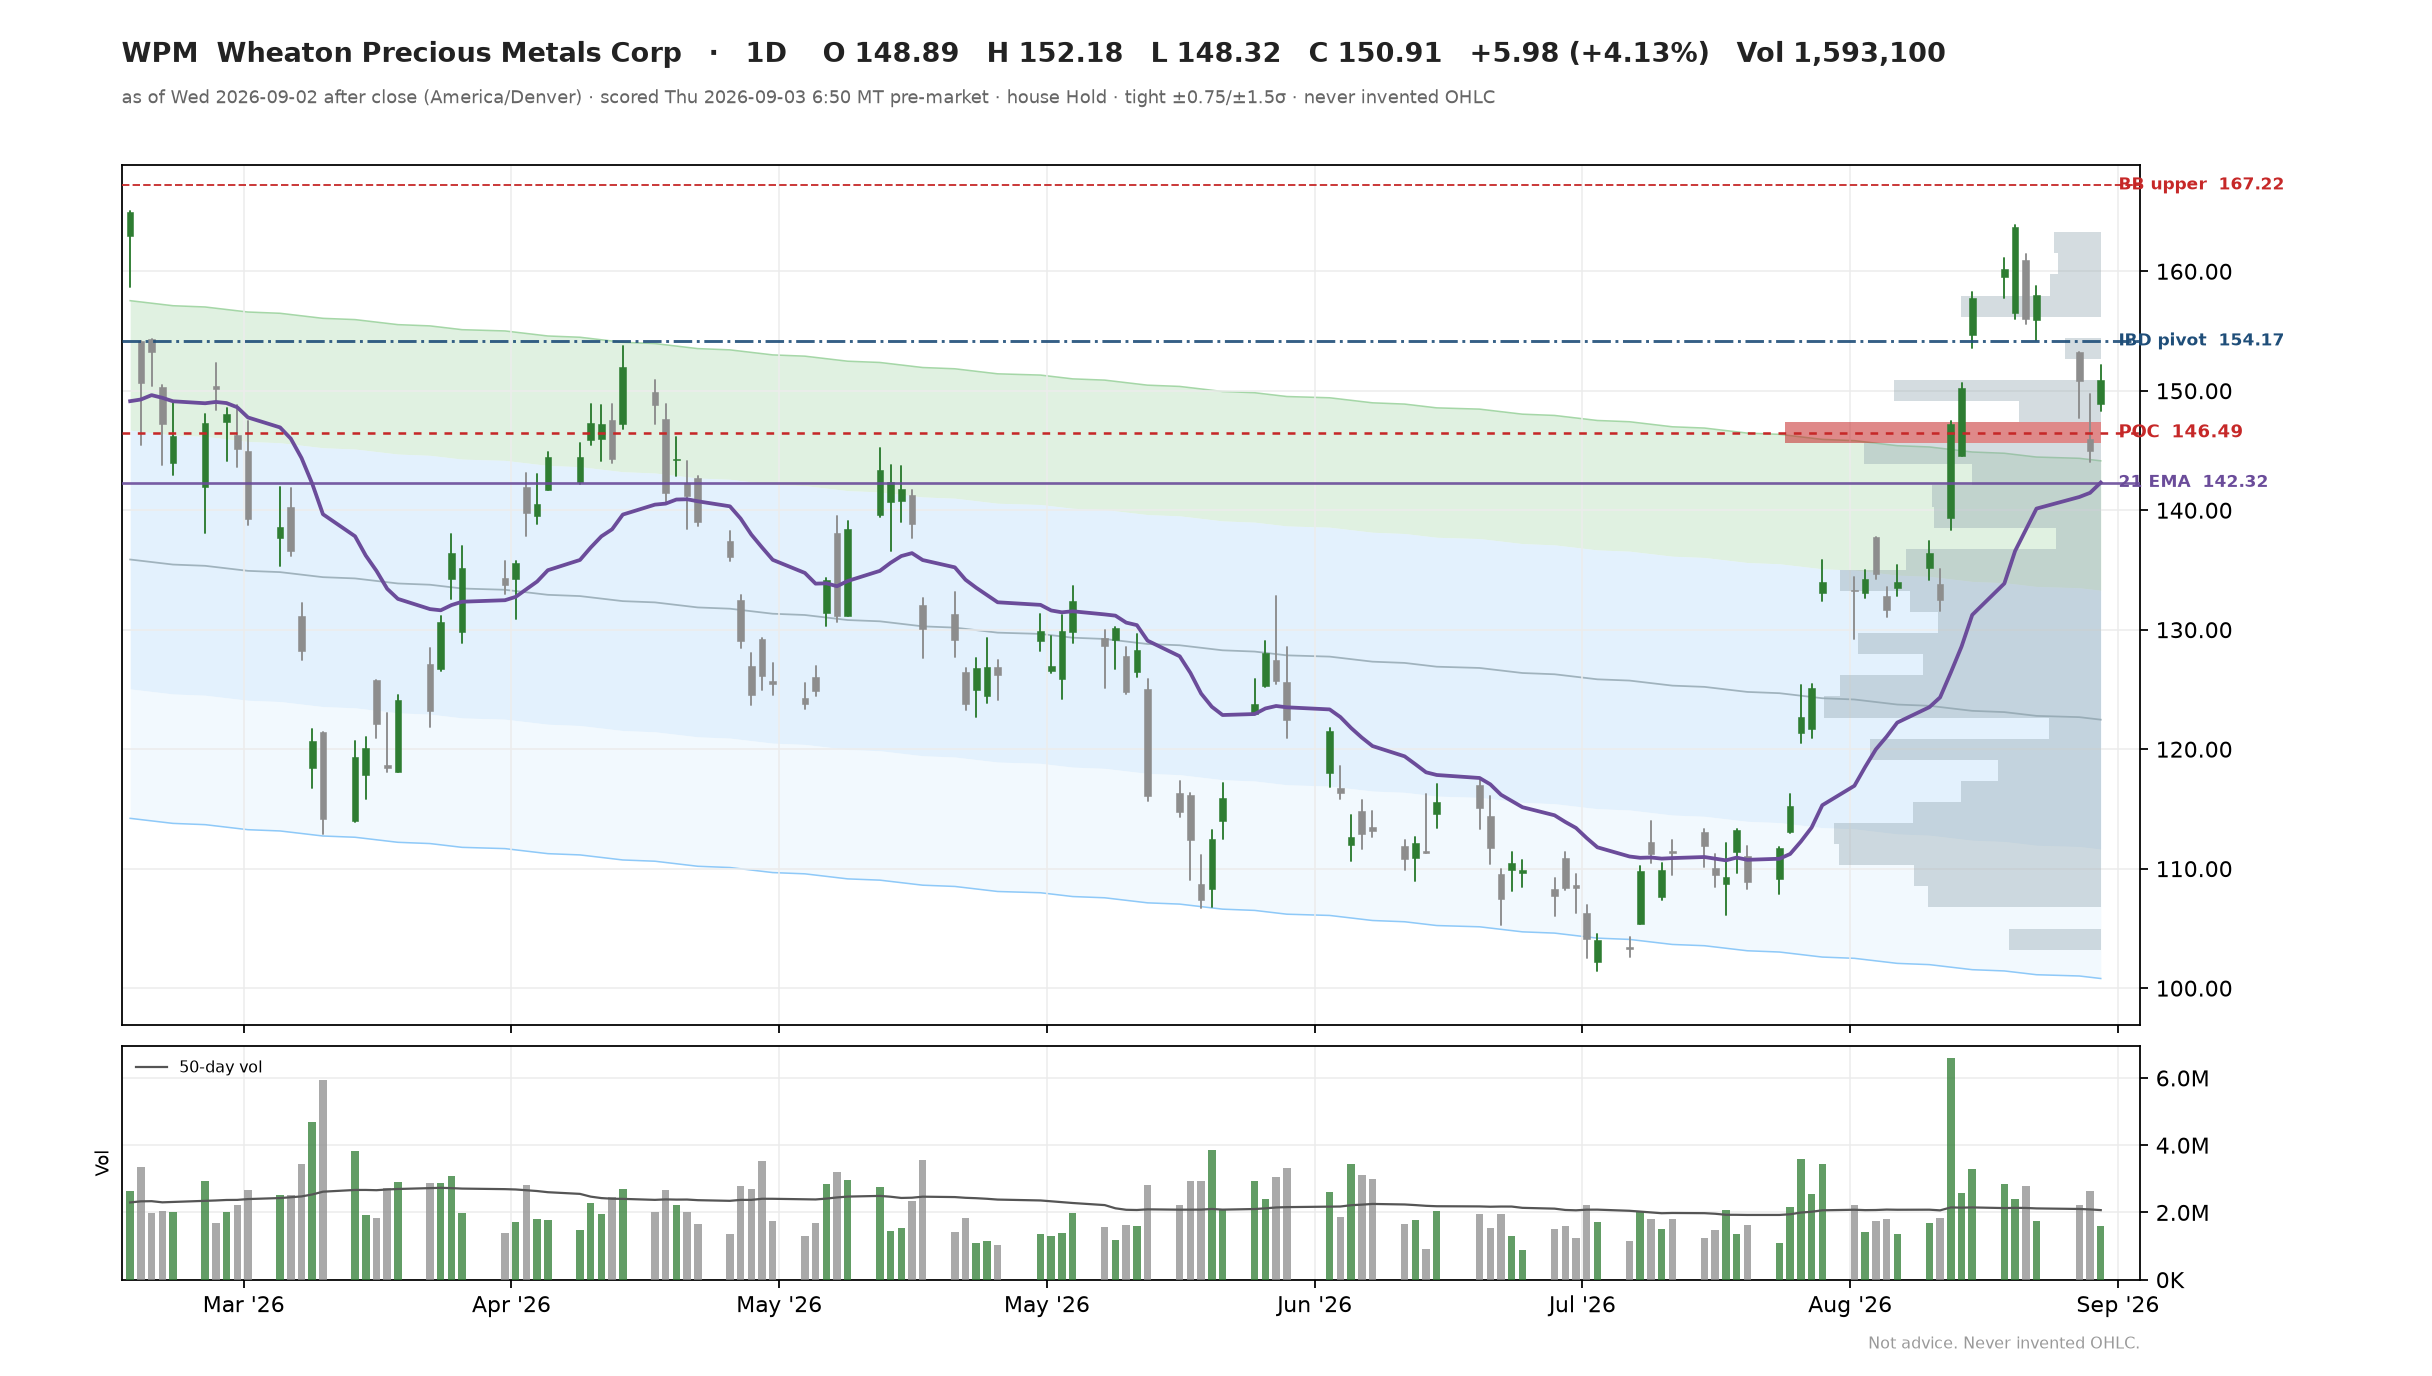This screenshot has width=2432, height=1376.
Task: Click the red POC volume-profile band
Action: click(1942, 432)
